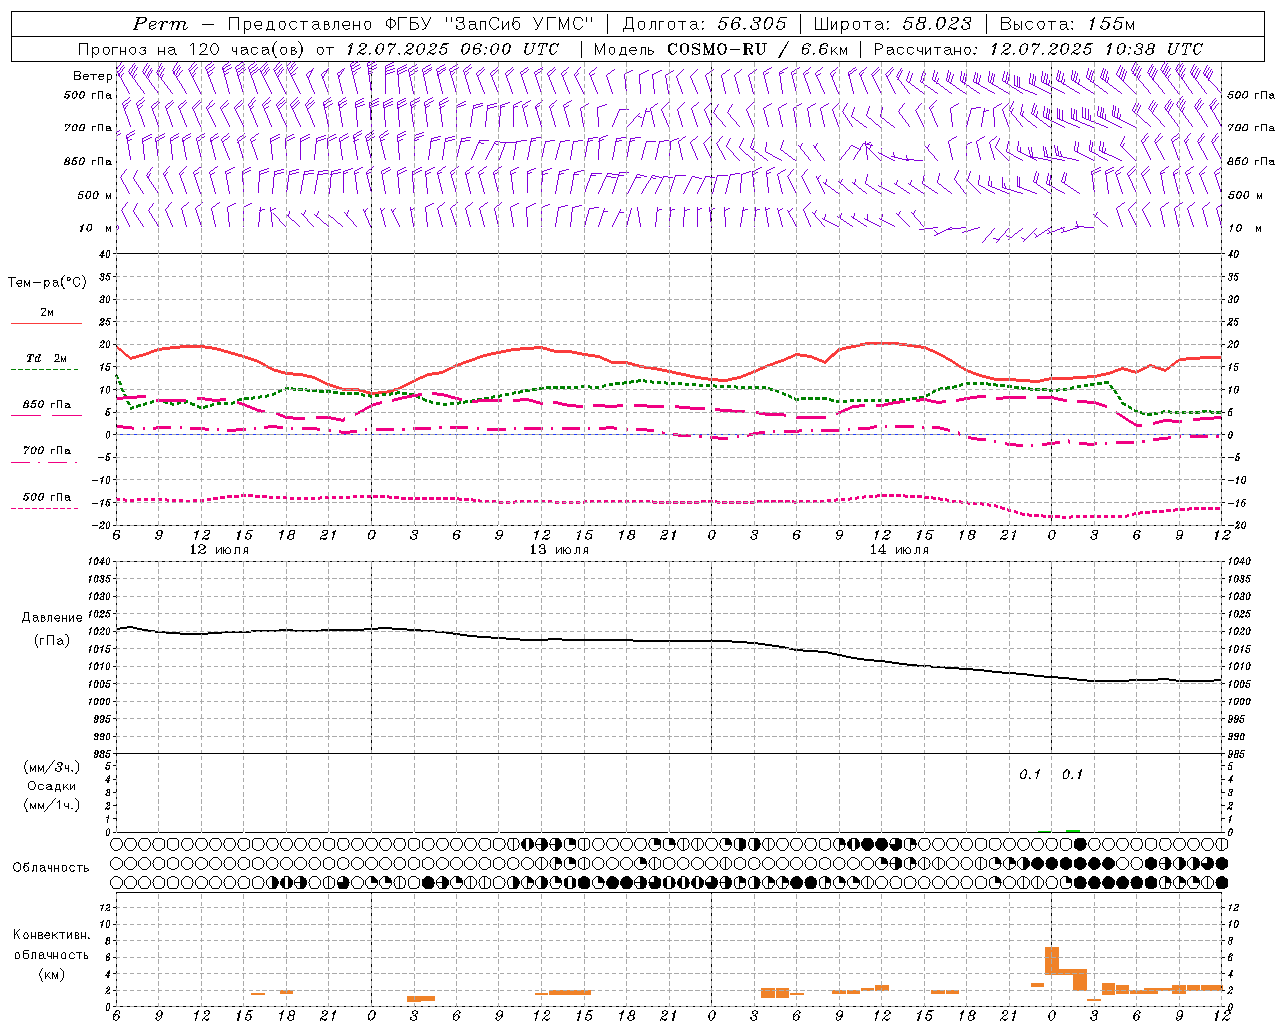Click the '(км)' convective cloud unit label
This screenshot has height=1024, width=1280.
[x=52, y=974]
